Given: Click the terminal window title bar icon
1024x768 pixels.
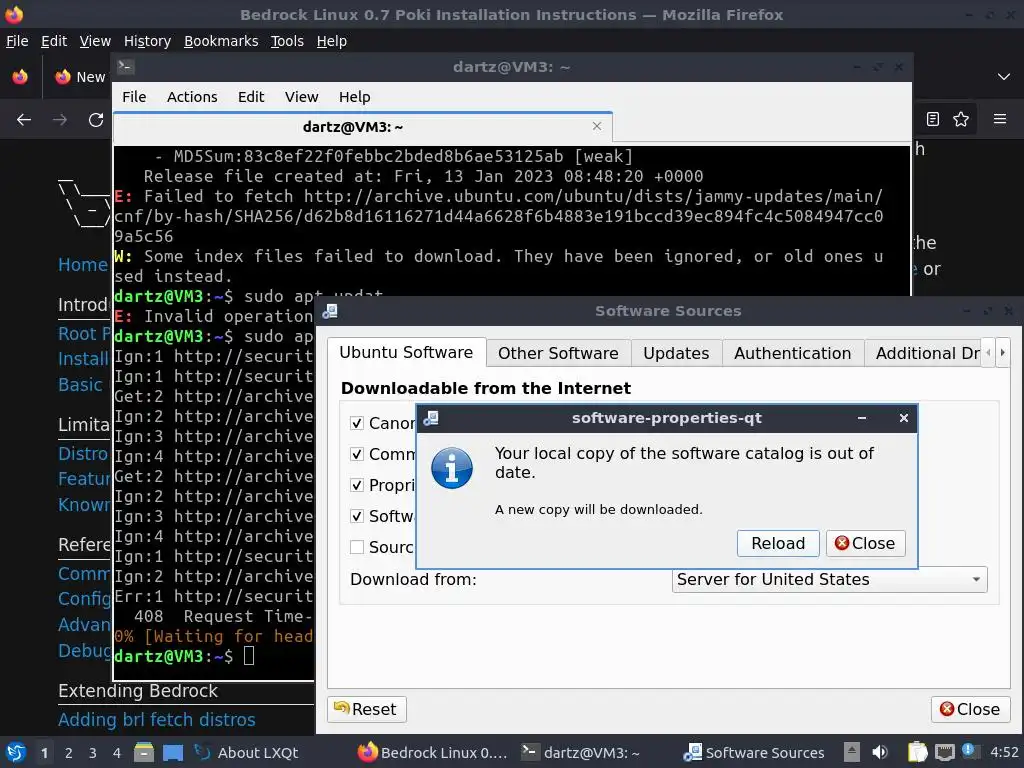Looking at the screenshot, I should pos(125,67).
